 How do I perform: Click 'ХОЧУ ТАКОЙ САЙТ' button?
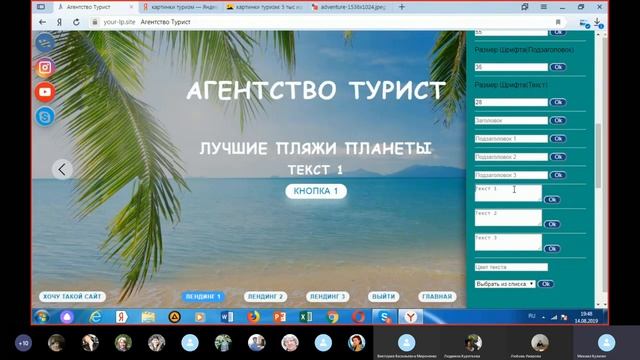72,297
